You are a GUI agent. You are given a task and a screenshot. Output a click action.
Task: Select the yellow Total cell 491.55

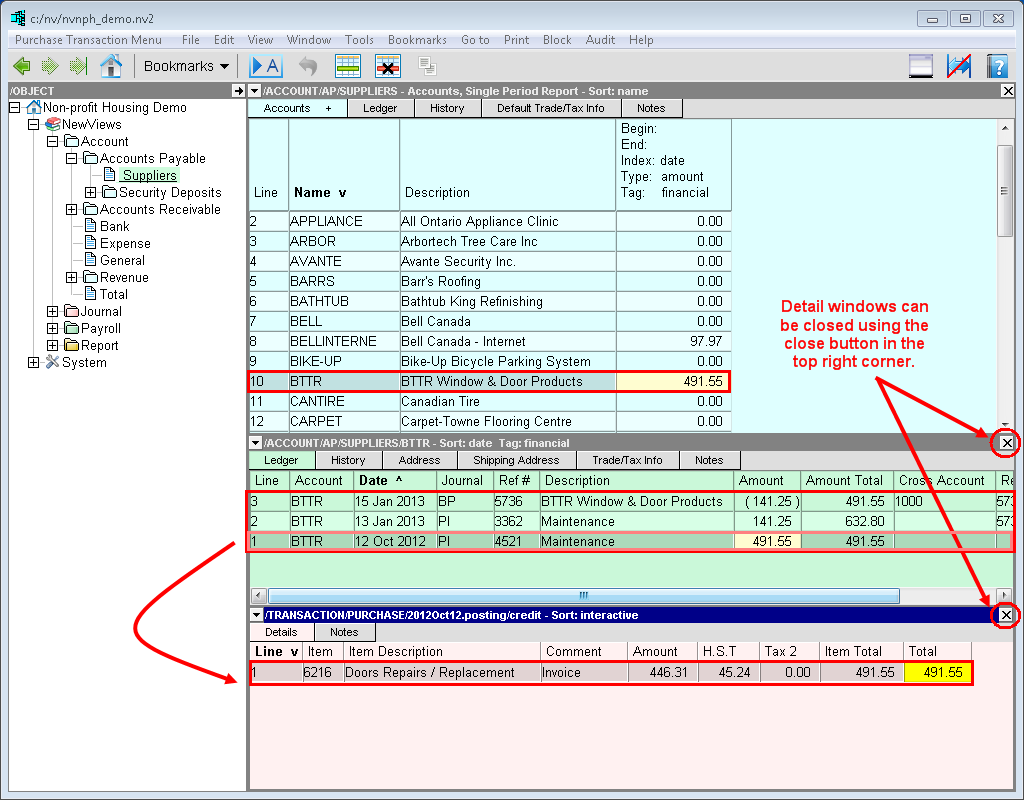[x=938, y=673]
